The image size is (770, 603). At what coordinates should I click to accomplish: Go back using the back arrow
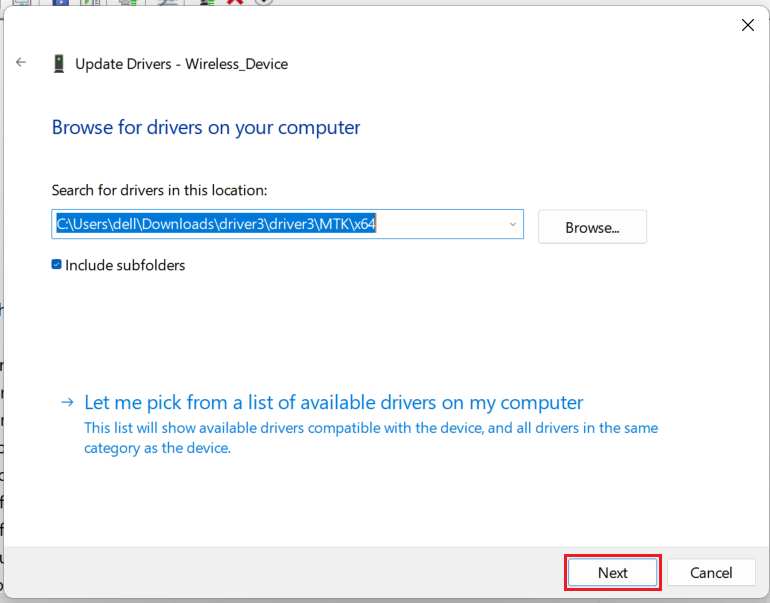click(21, 62)
